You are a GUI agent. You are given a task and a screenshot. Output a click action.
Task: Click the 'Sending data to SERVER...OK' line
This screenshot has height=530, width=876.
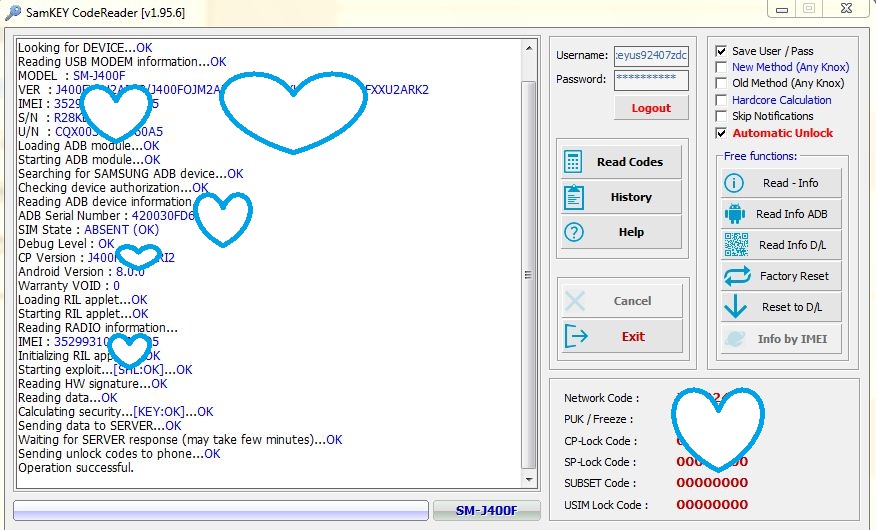(x=100, y=426)
